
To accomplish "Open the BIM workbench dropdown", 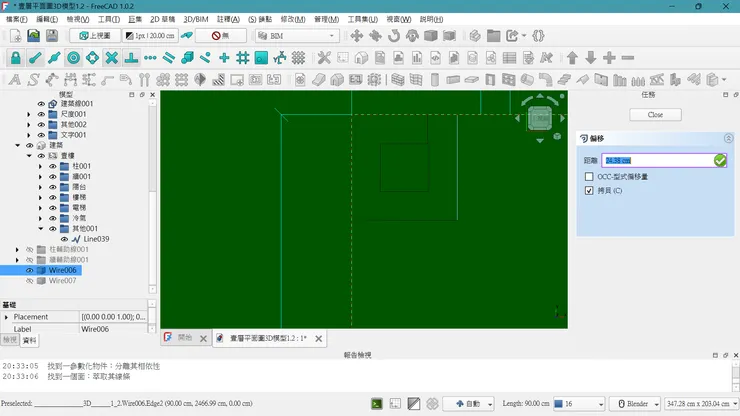I will (x=297, y=36).
